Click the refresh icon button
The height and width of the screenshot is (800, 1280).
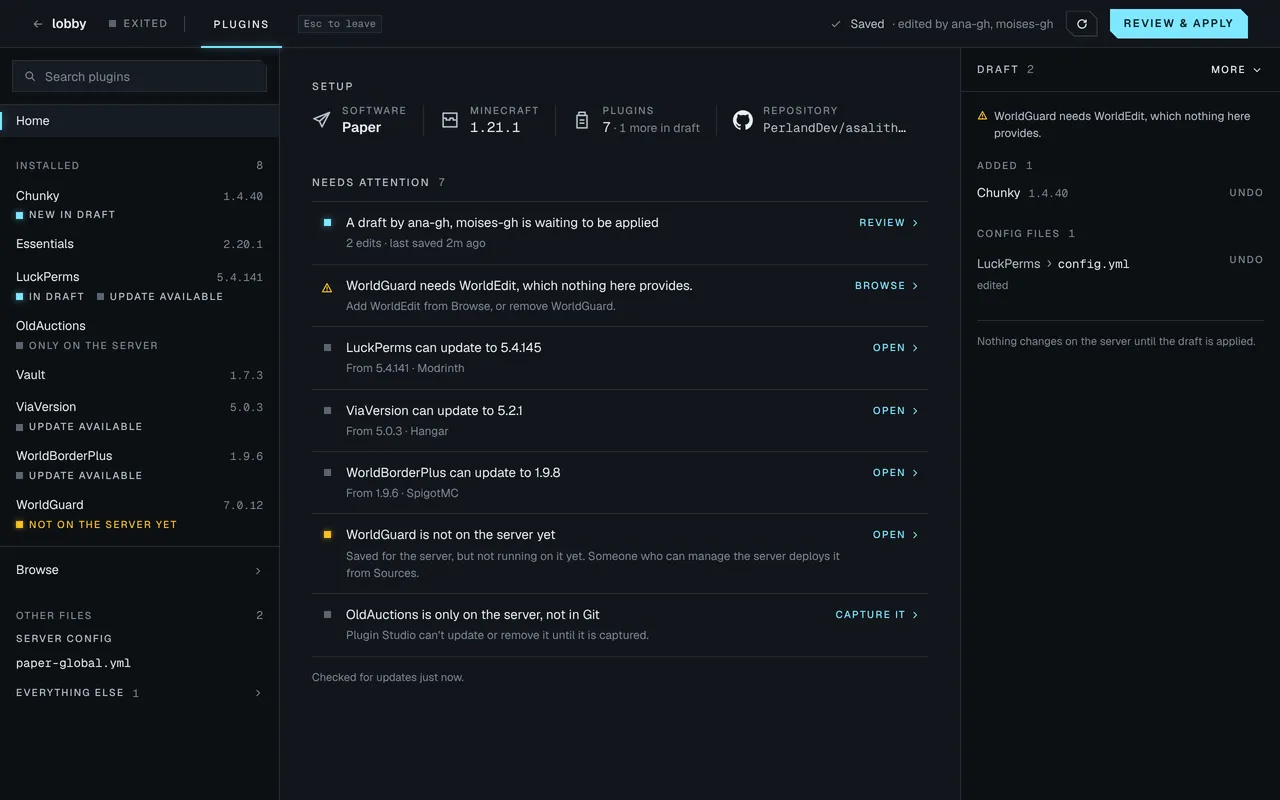[1082, 23]
